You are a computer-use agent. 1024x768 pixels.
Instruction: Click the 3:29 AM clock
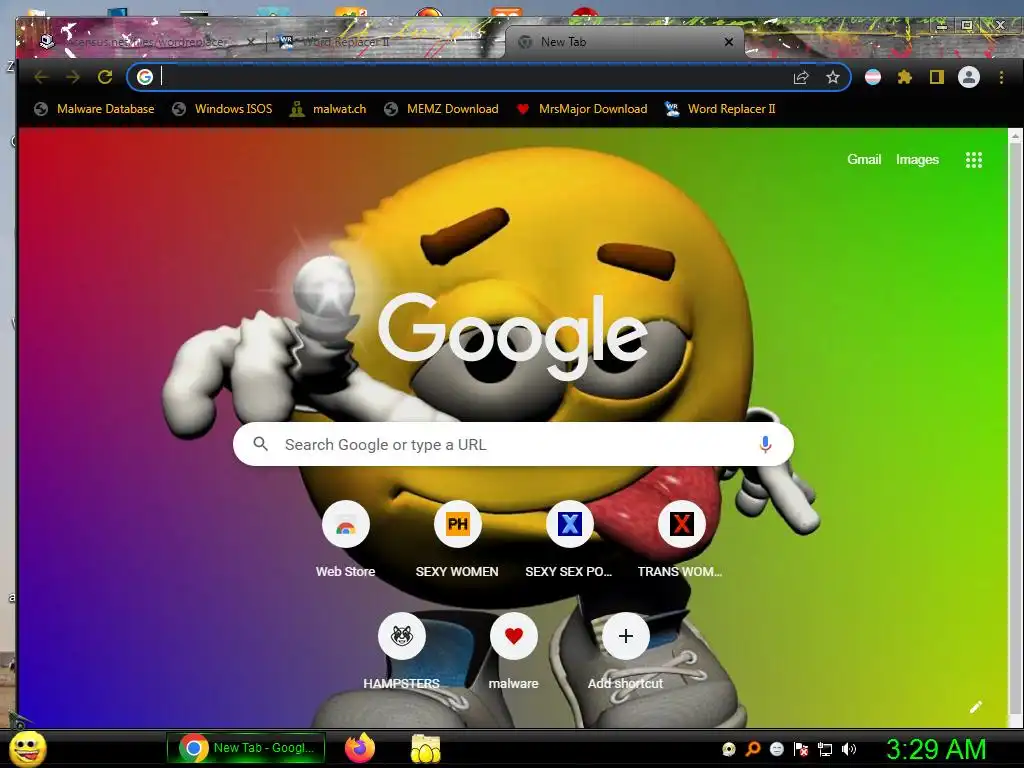pyautogui.click(x=936, y=749)
